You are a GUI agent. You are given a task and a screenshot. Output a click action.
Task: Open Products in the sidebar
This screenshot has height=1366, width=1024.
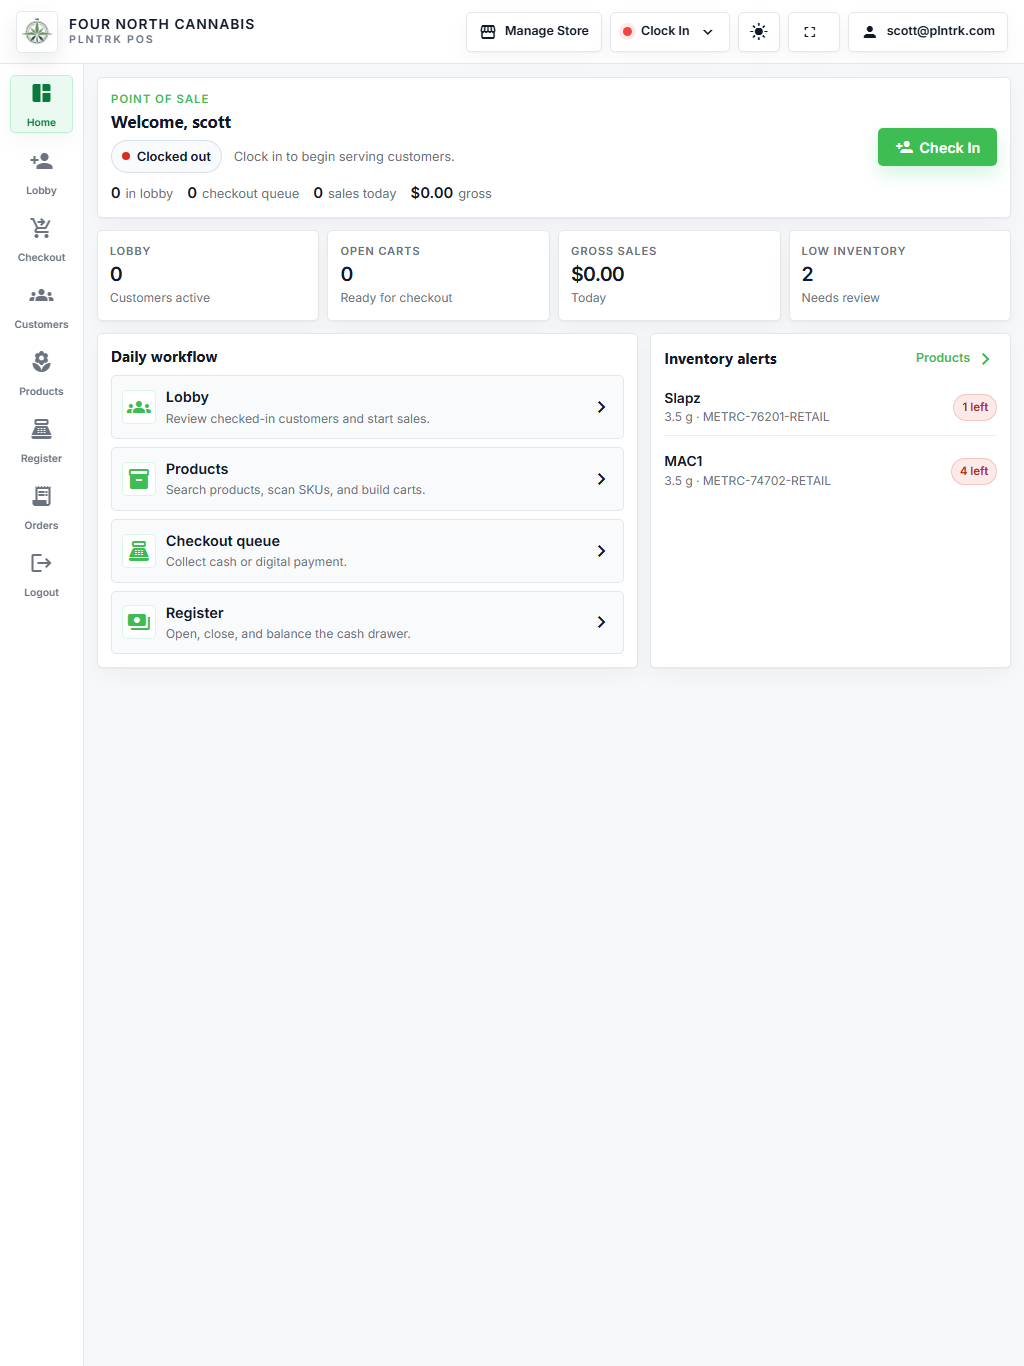click(41, 373)
